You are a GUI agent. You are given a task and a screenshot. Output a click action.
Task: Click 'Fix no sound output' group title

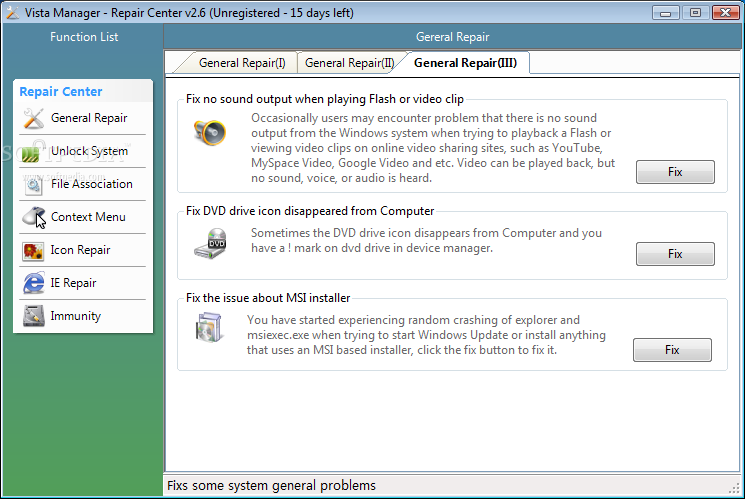point(325,99)
